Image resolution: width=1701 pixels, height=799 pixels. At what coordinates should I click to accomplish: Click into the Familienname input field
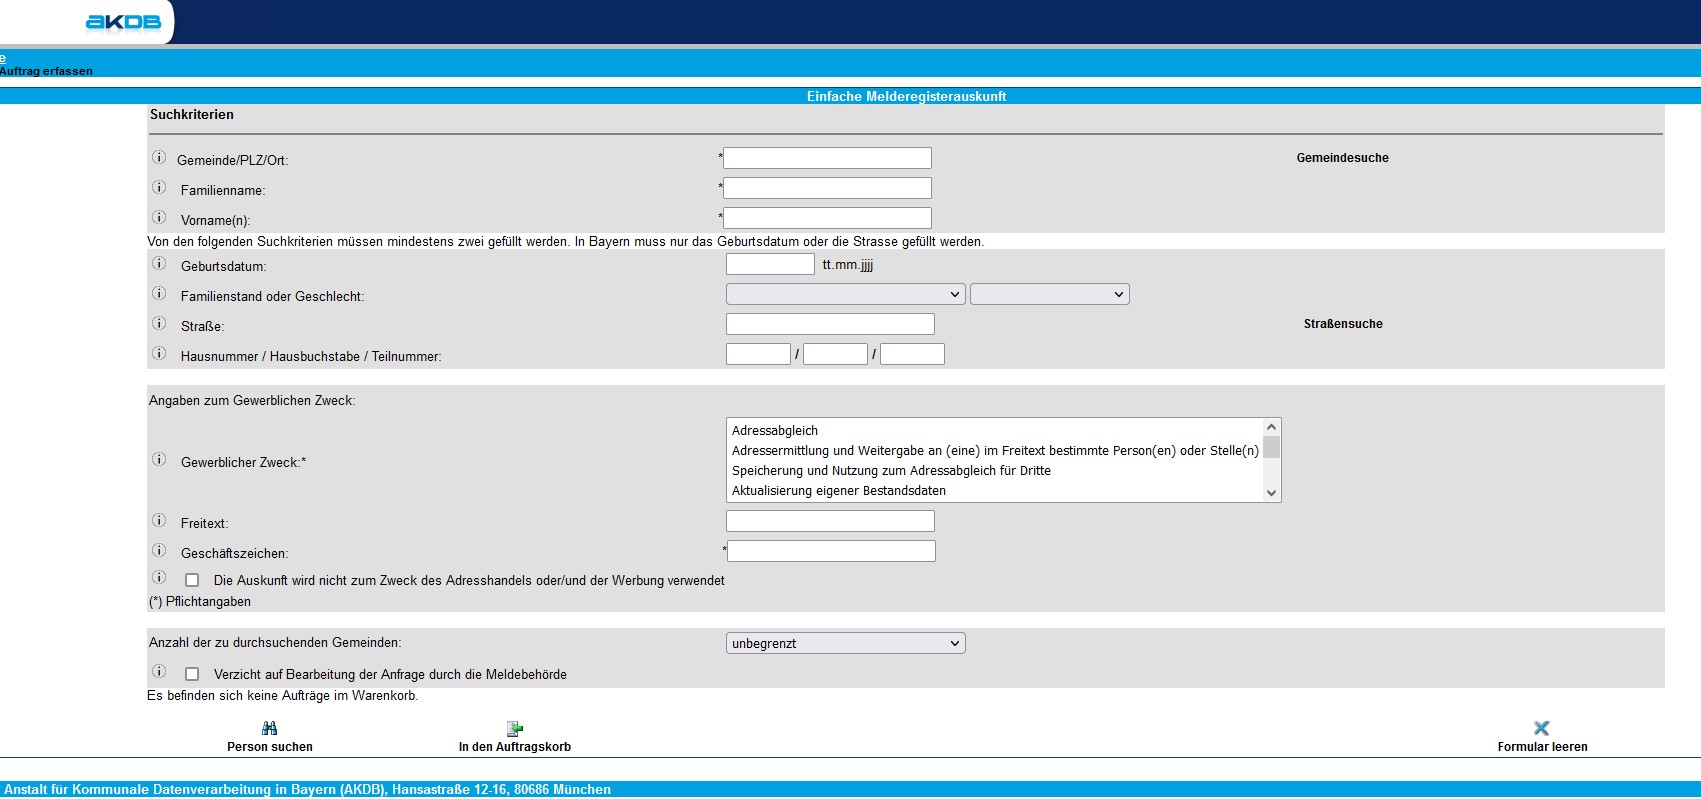[x=827, y=188]
